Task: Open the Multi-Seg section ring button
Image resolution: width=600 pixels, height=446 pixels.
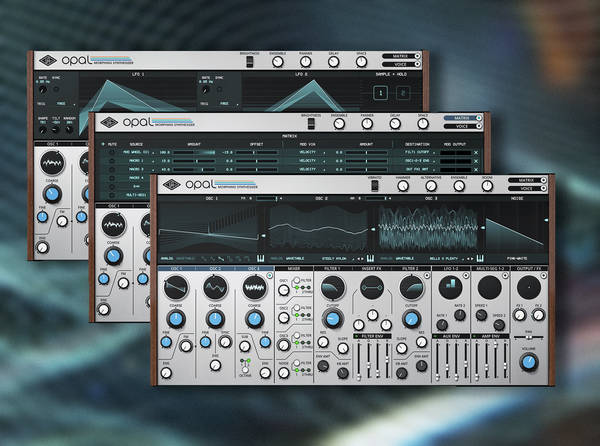Action: [505, 275]
